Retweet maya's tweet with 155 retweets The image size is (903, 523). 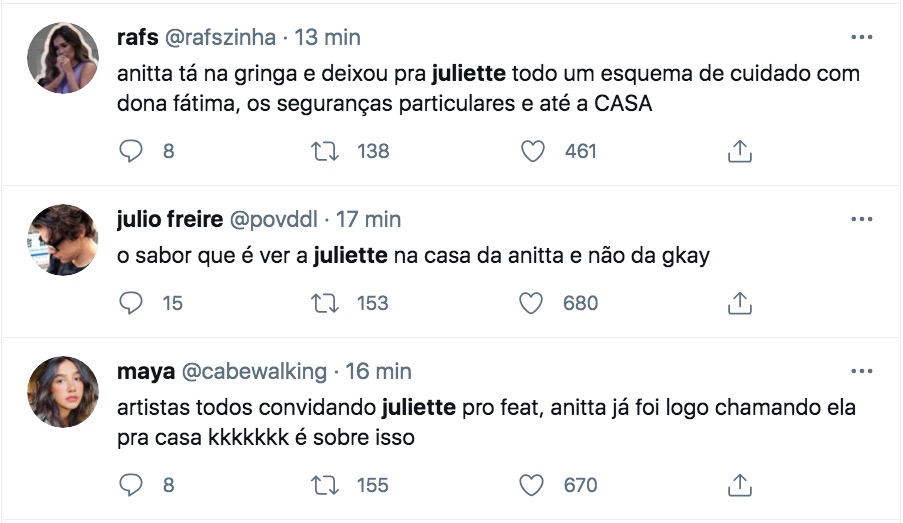point(326,485)
